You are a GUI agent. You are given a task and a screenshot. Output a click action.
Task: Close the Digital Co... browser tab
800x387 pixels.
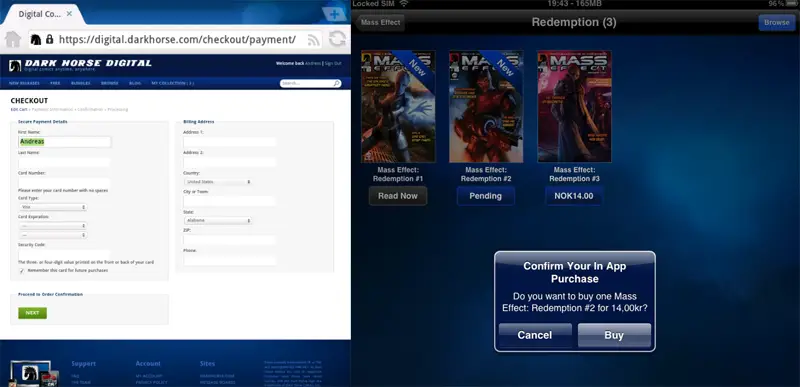coord(69,14)
